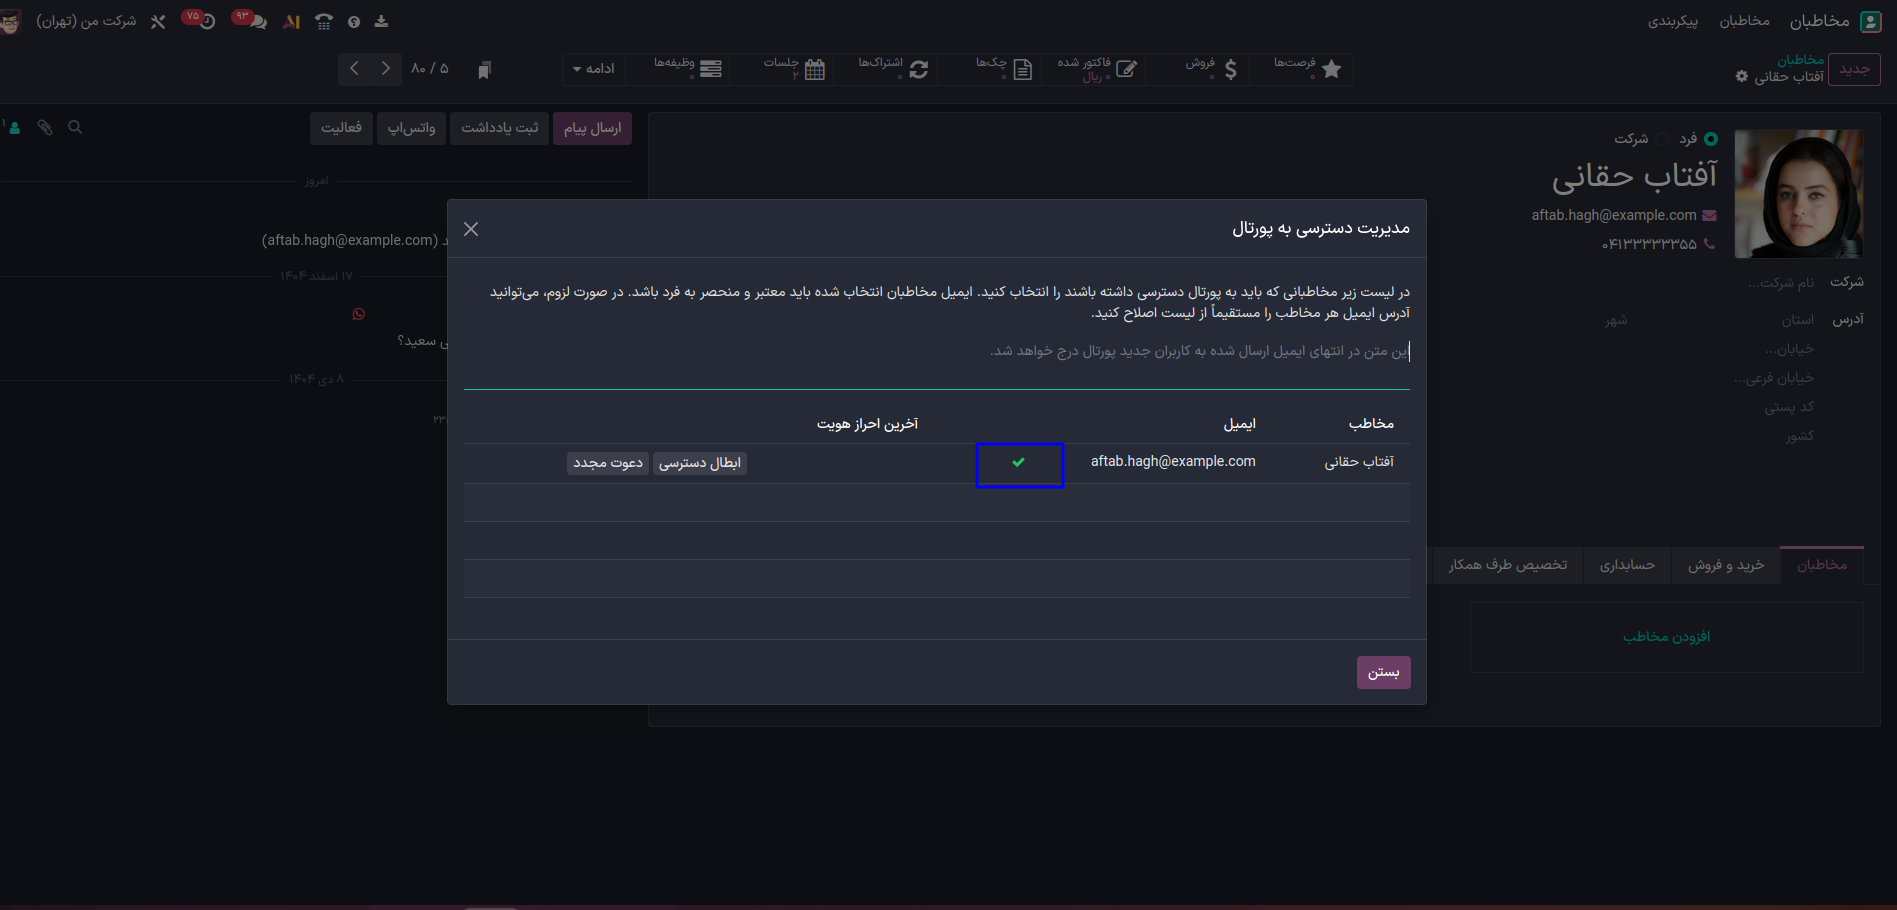1897x910 pixels.
Task: Click the ایمیل column header
Action: pyautogui.click(x=1239, y=423)
